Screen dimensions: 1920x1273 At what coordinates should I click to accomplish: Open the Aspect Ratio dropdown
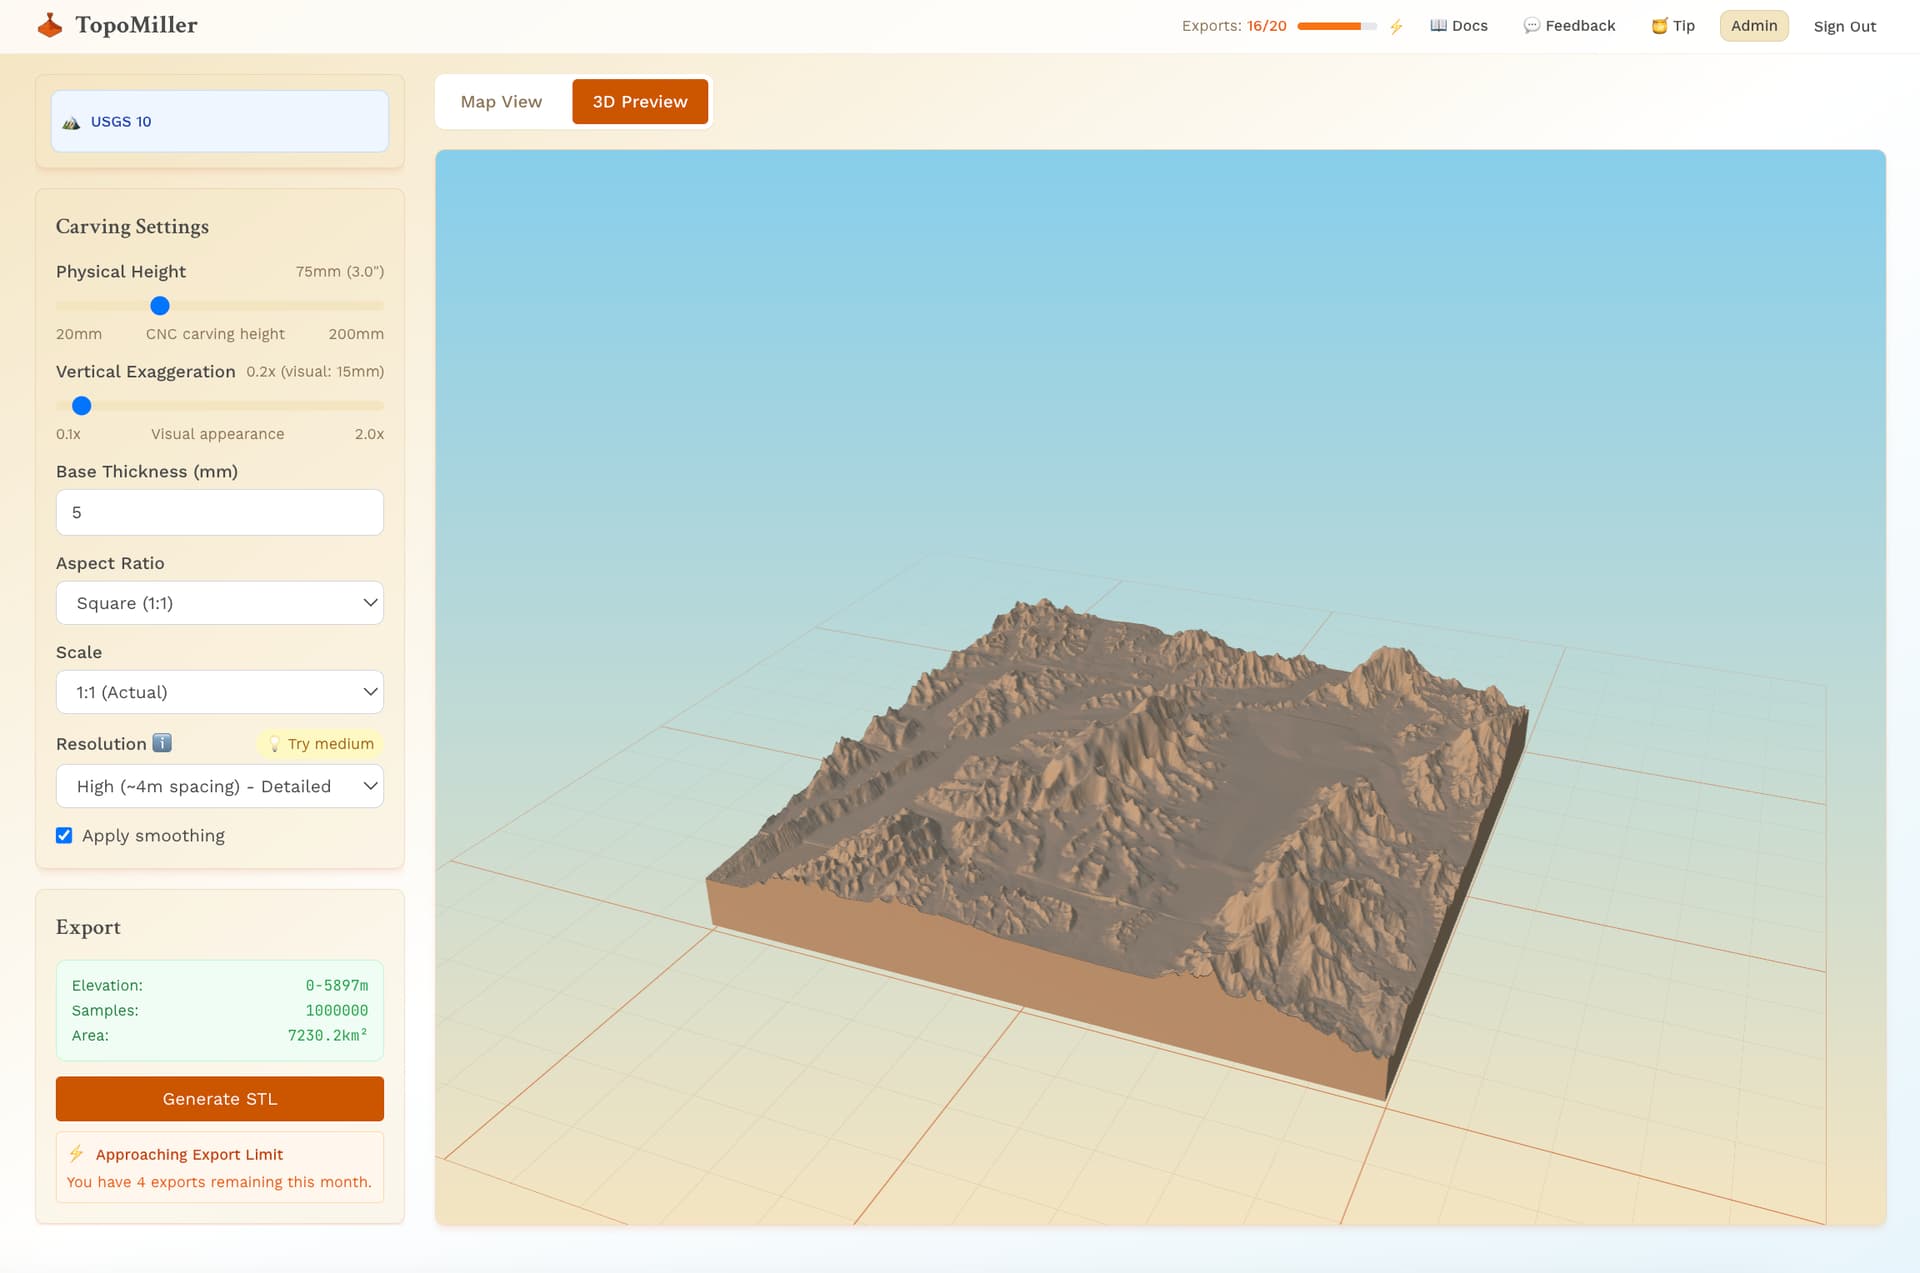point(220,603)
